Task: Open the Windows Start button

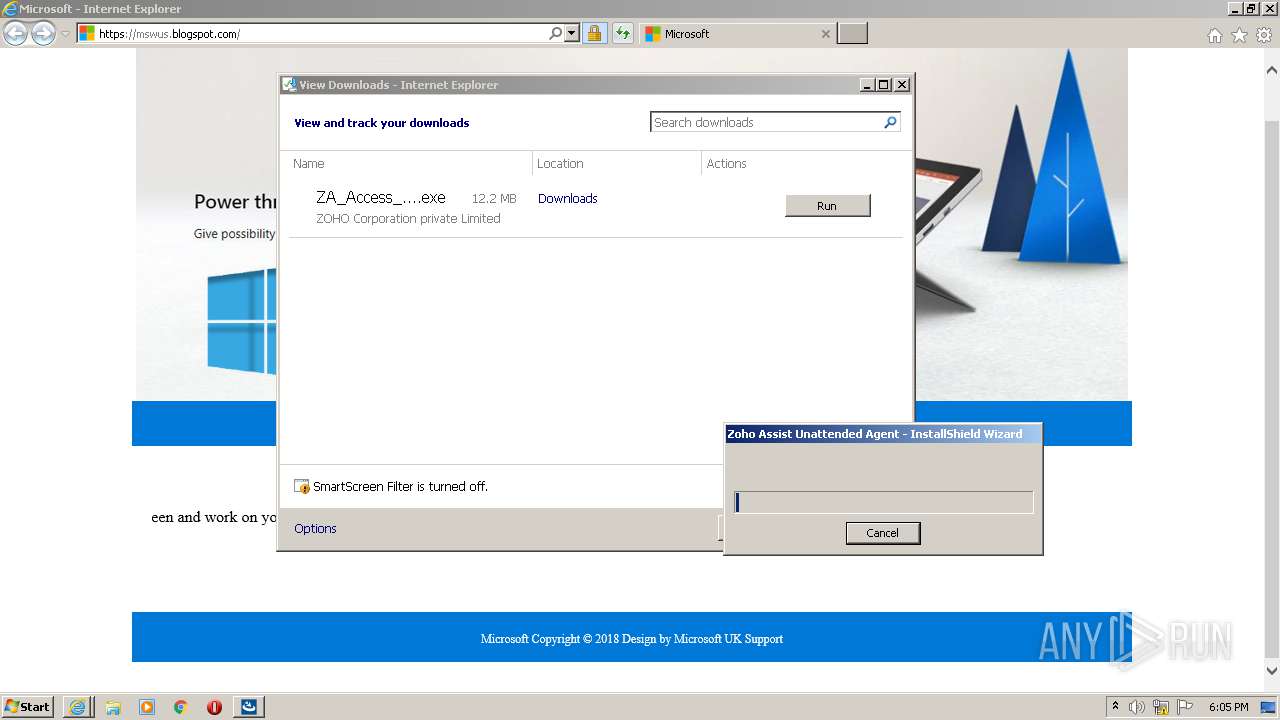Action: (x=28, y=707)
